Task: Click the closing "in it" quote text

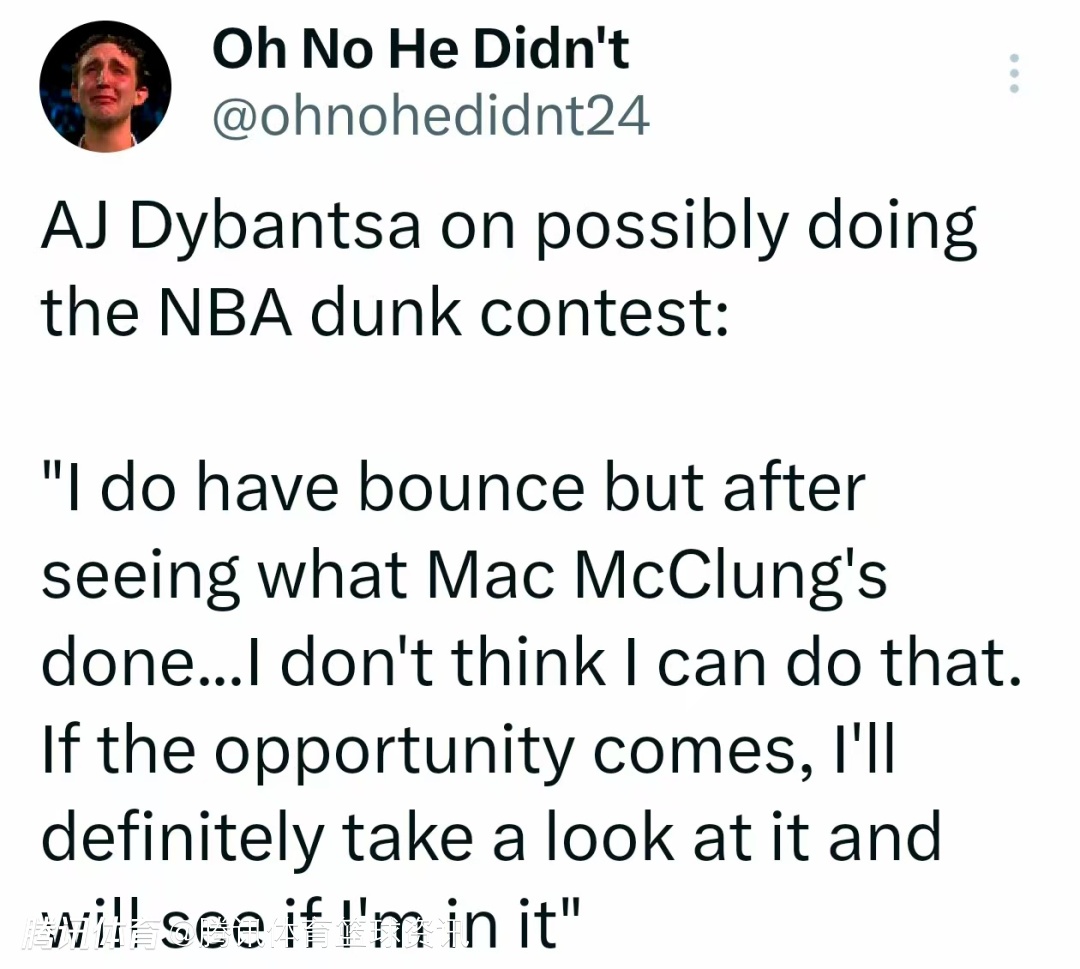Action: click(522, 922)
